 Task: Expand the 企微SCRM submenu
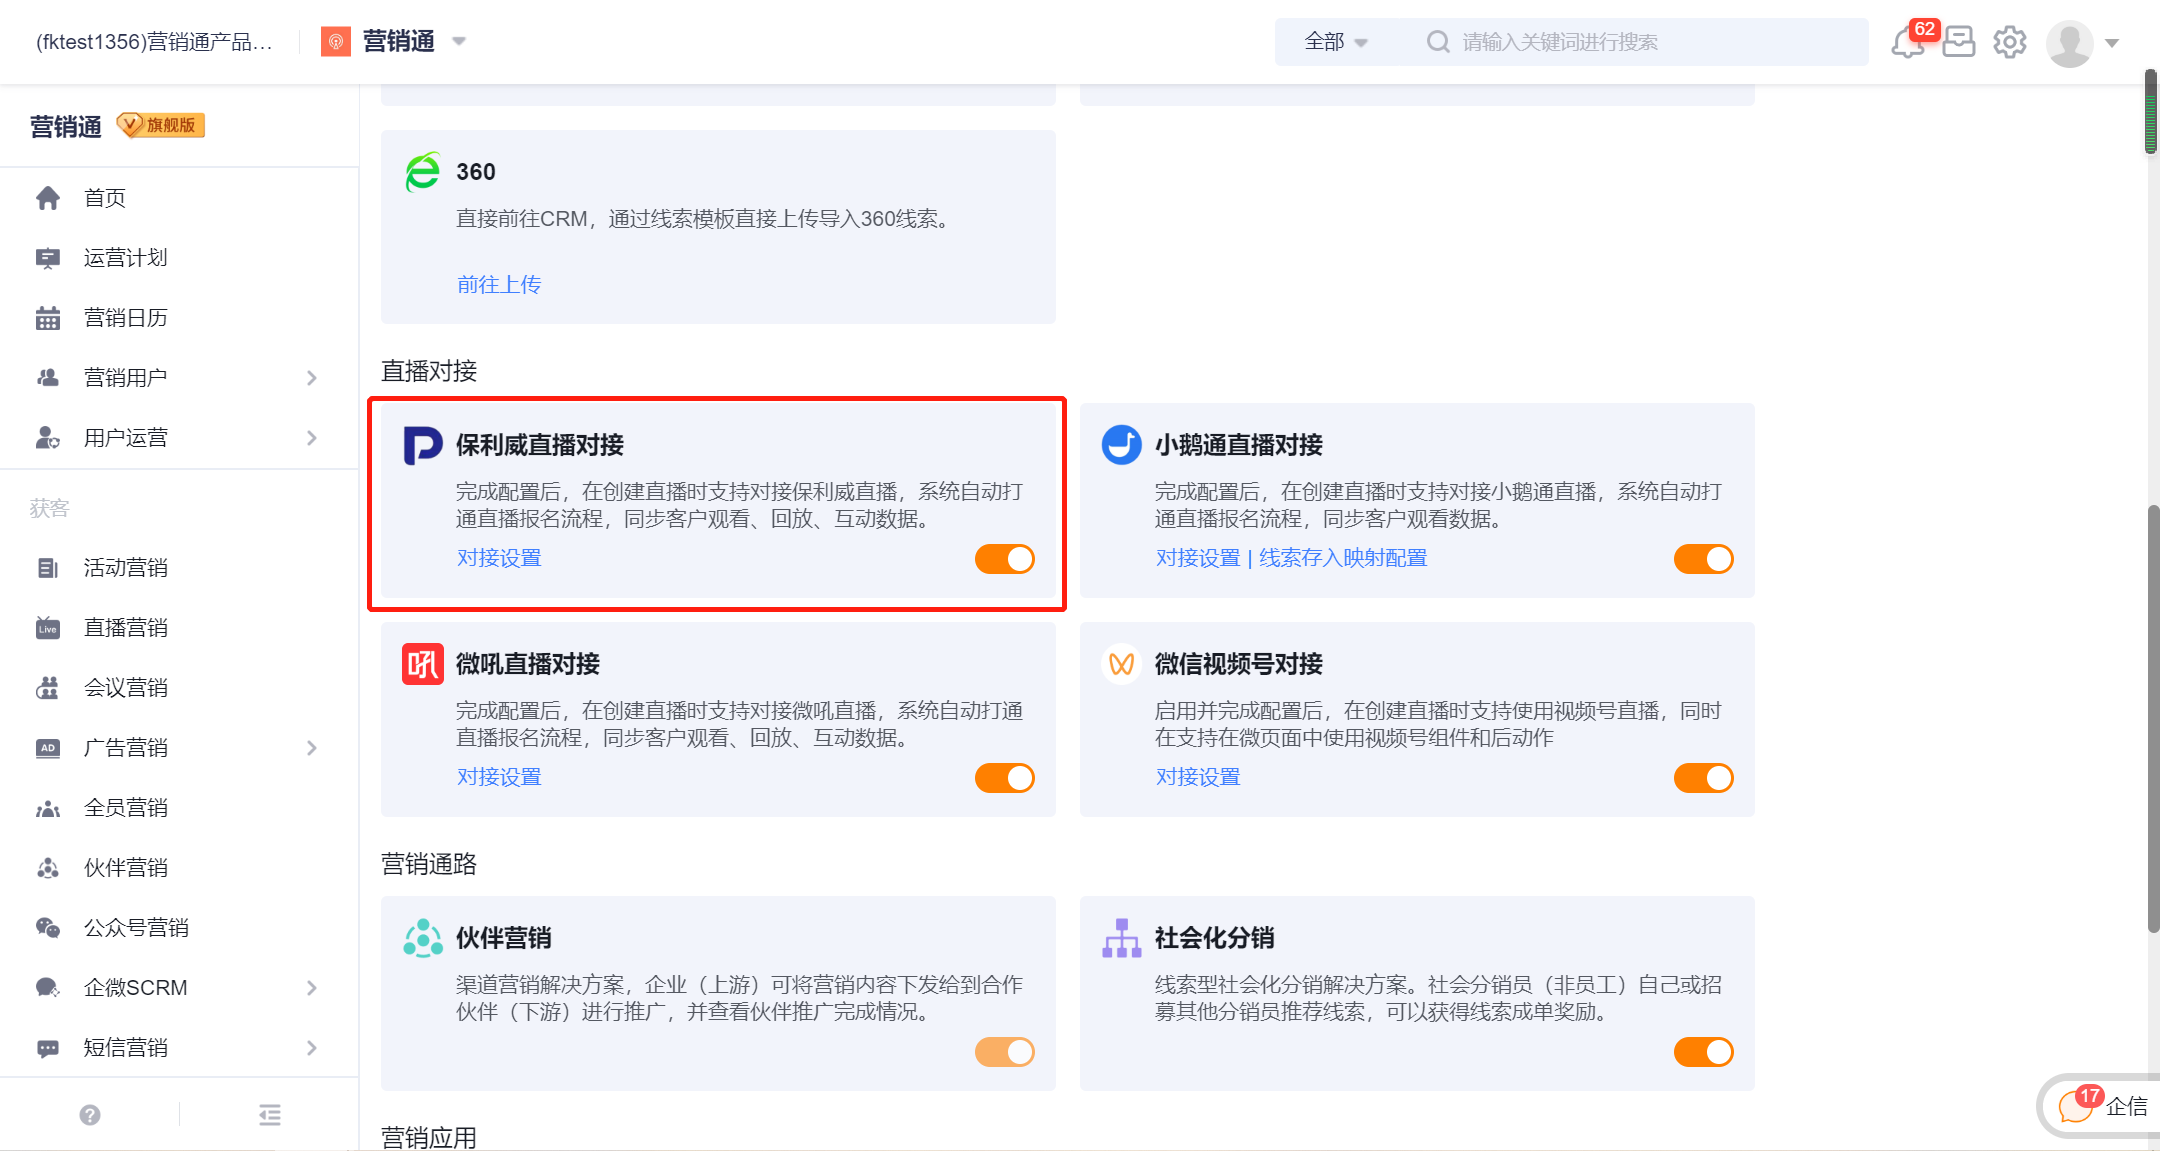pos(312,988)
